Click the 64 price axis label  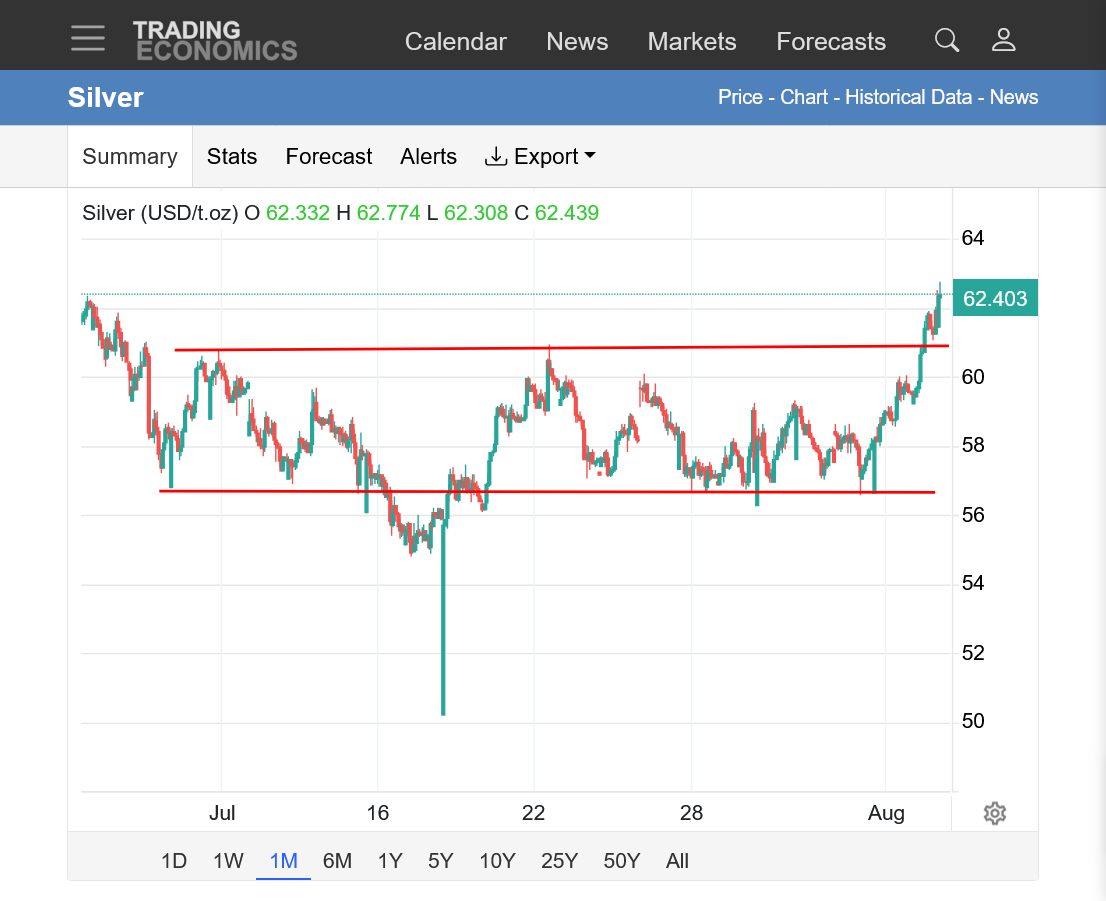[x=973, y=238]
